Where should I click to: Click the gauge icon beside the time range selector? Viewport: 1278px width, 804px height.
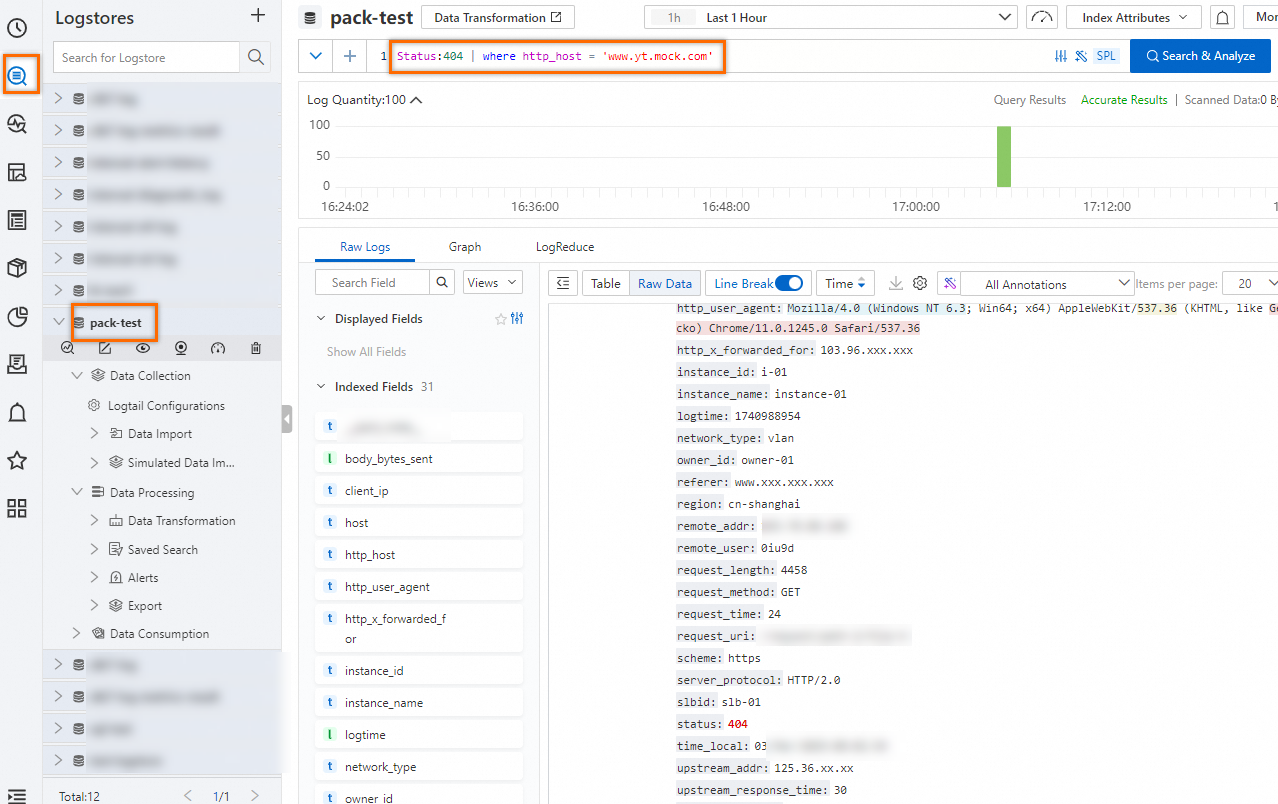pos(1042,18)
